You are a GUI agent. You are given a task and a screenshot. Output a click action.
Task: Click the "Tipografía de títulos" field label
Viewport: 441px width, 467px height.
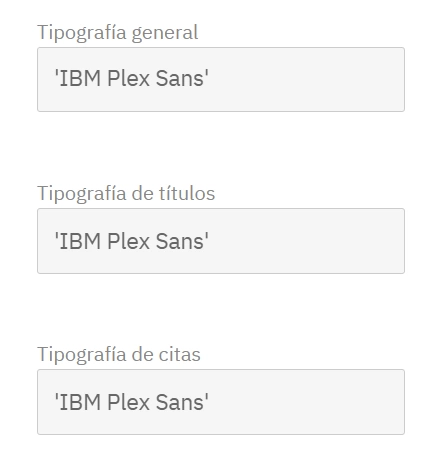coord(126,193)
